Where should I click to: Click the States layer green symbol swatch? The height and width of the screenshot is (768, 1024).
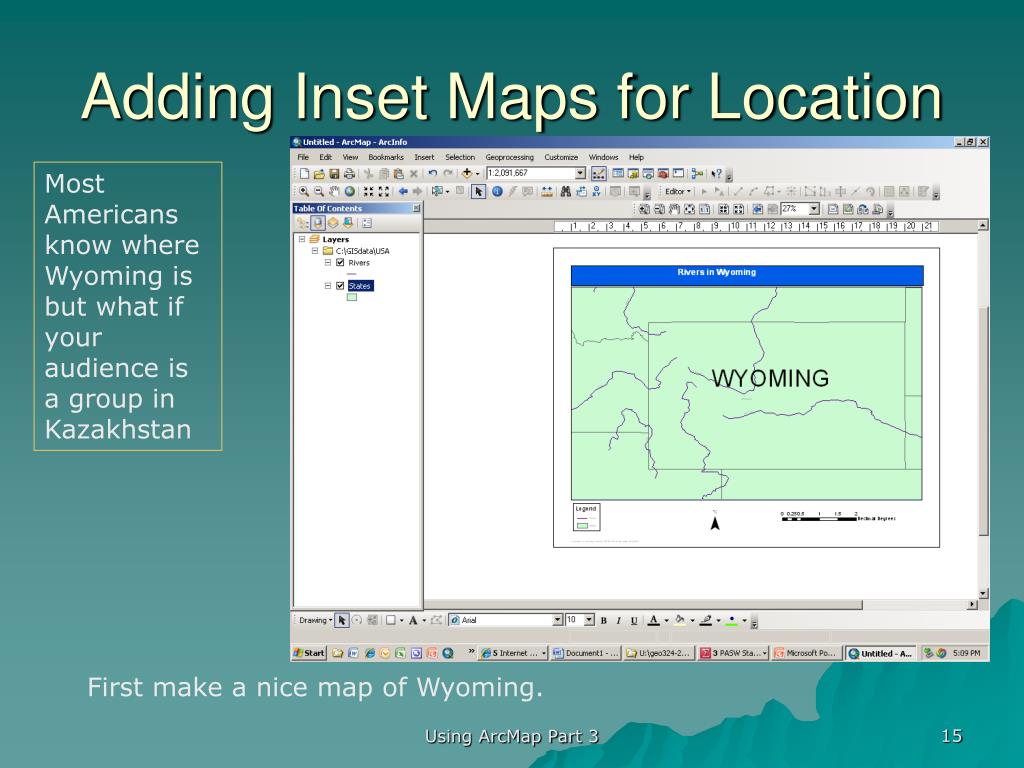[x=352, y=297]
